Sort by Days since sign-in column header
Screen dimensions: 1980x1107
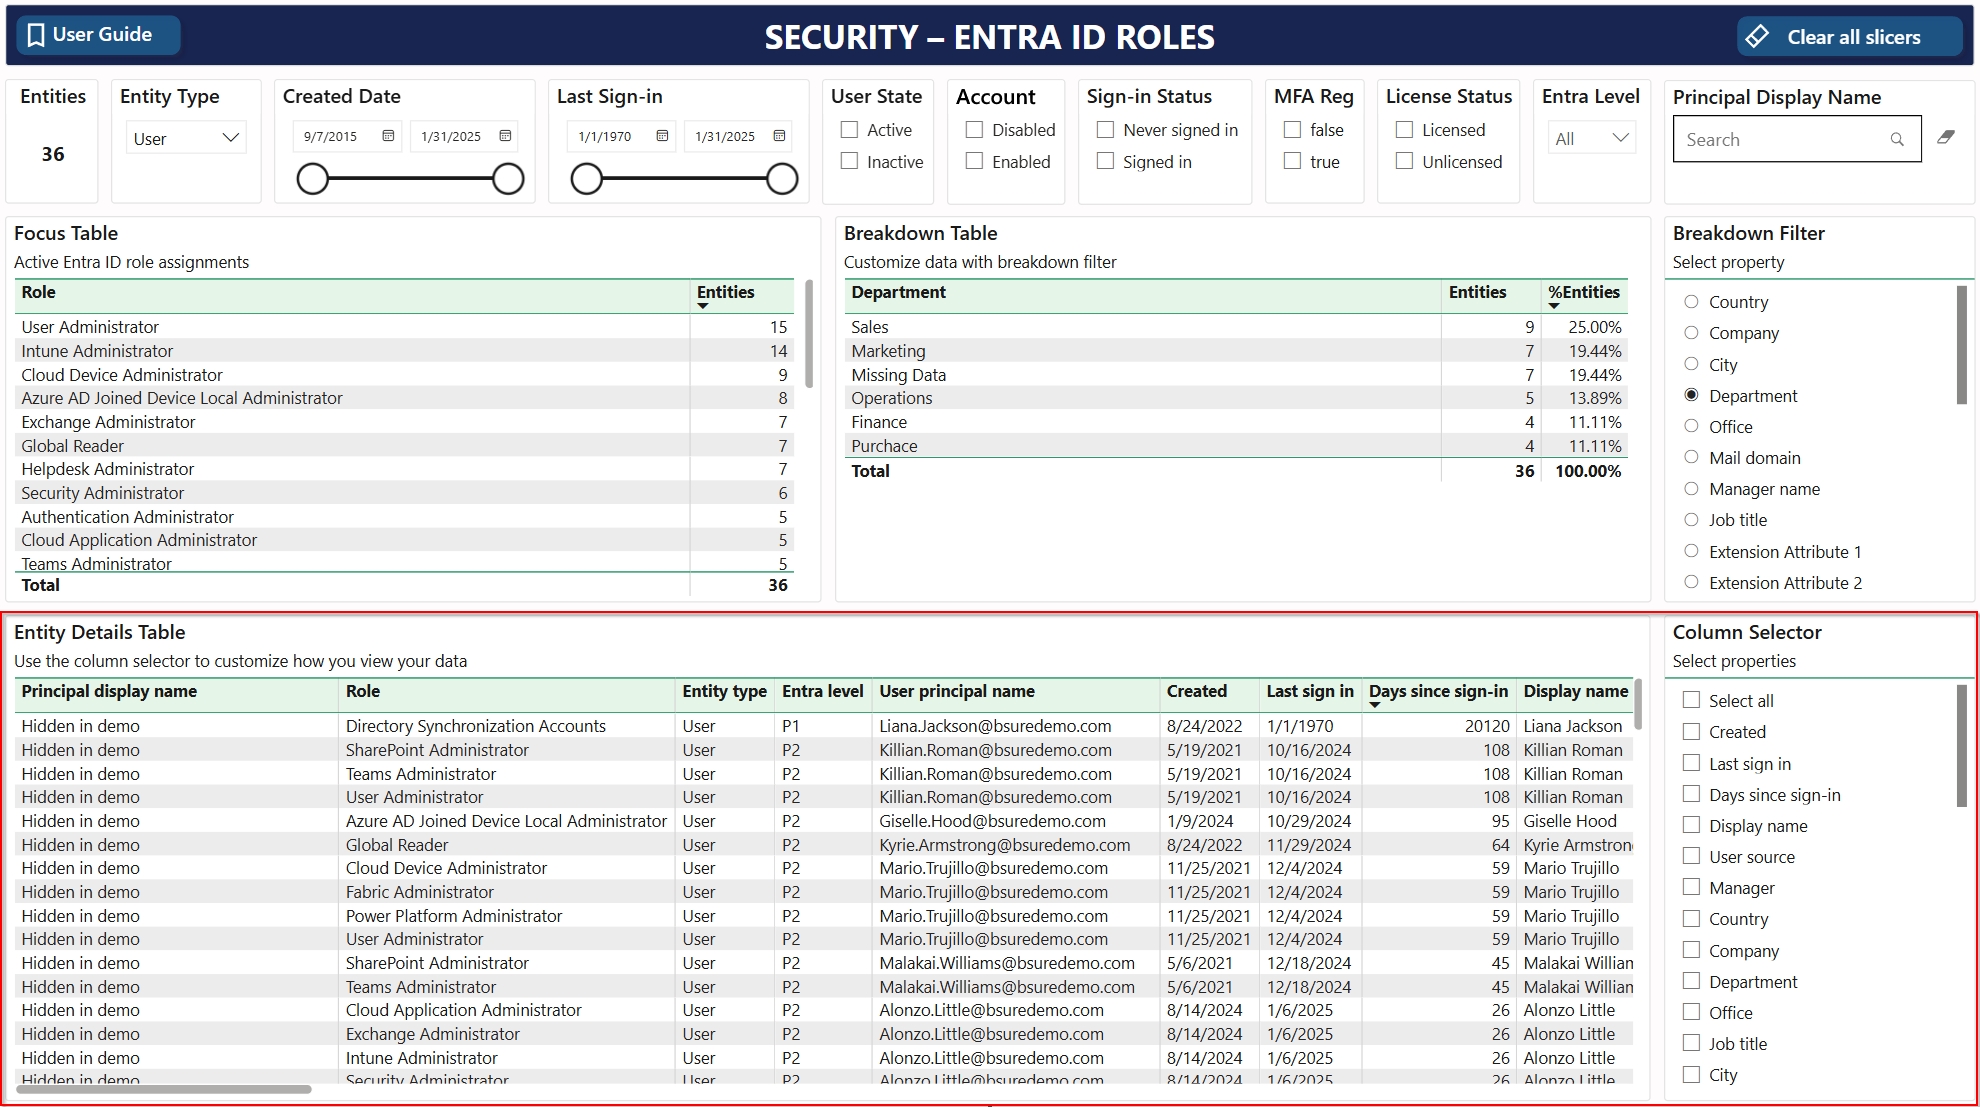(x=1437, y=691)
